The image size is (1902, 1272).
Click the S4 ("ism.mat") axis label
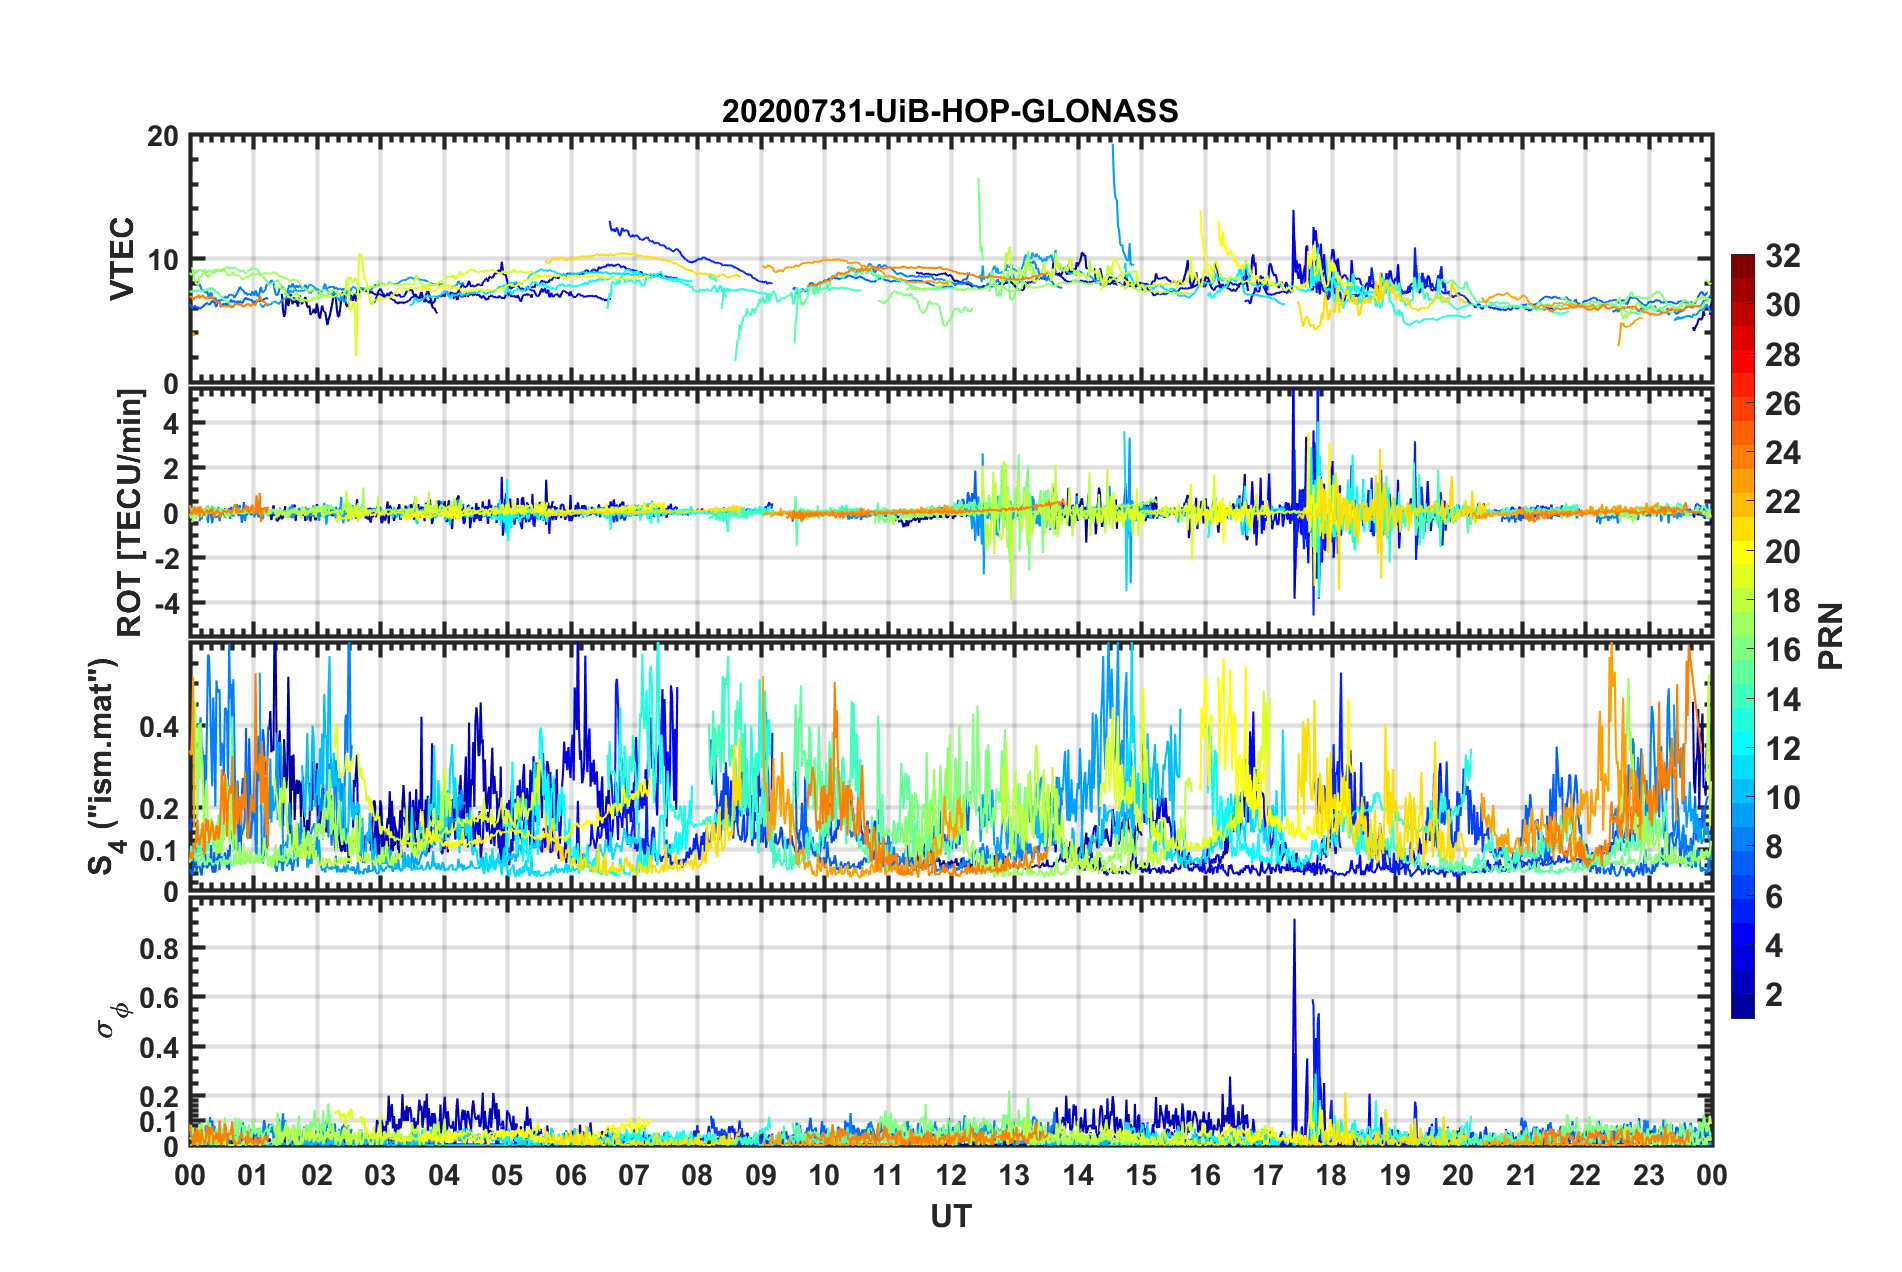pyautogui.click(x=104, y=766)
